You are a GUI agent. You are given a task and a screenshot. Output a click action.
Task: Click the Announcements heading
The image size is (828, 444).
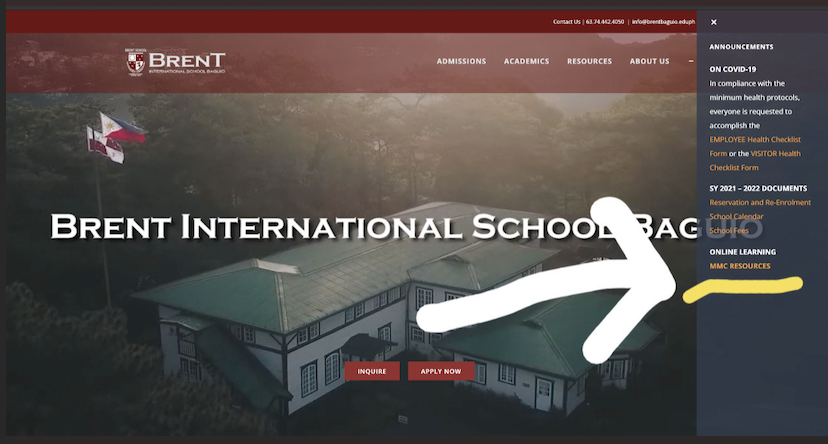point(741,47)
